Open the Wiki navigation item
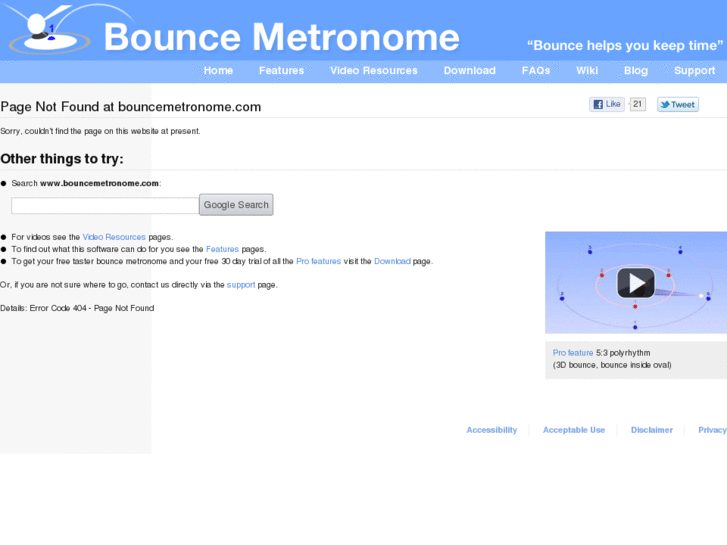The width and height of the screenshot is (727, 545). 587,71
